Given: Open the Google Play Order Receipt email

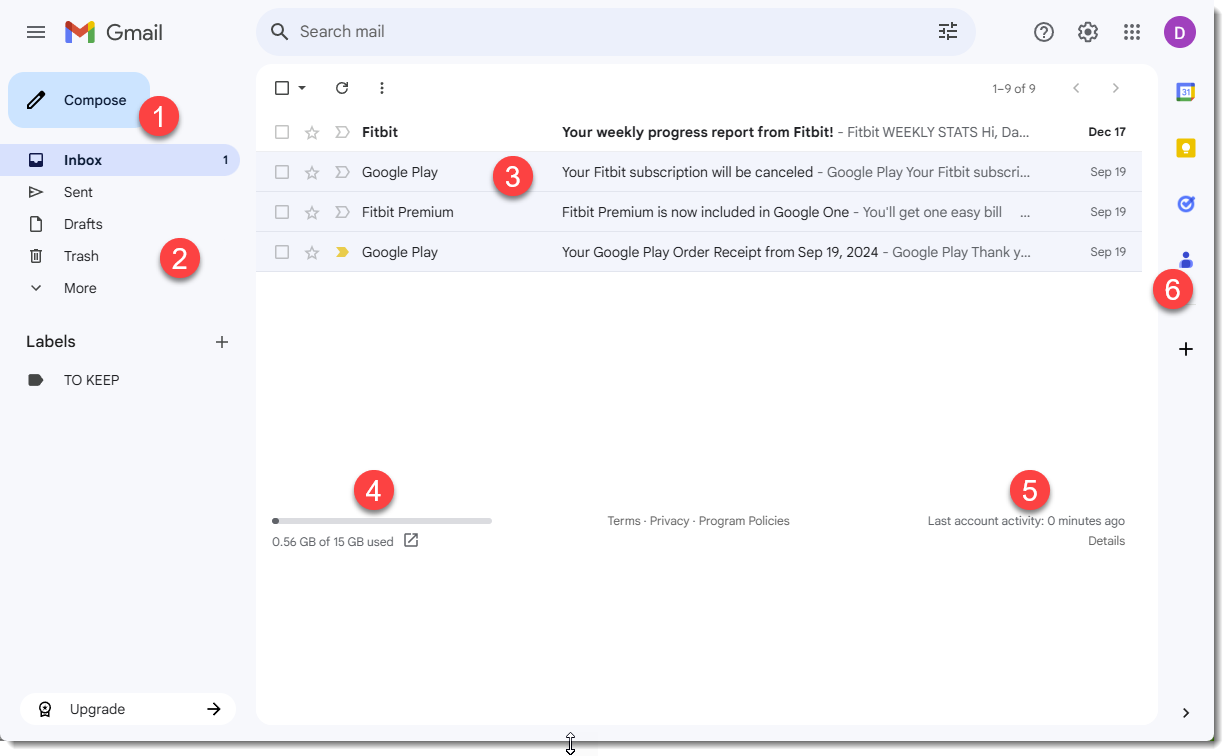Looking at the screenshot, I should (698, 252).
